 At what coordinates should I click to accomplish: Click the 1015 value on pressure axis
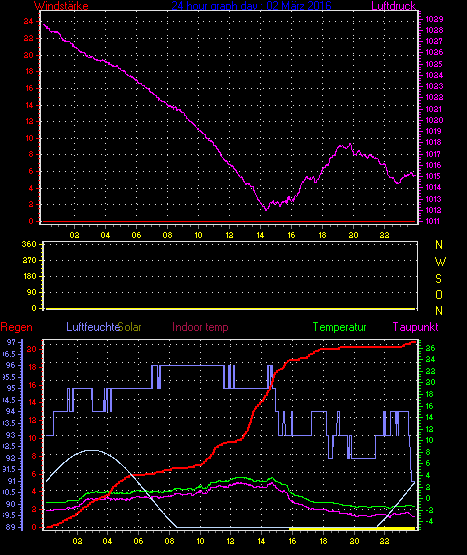433,176
